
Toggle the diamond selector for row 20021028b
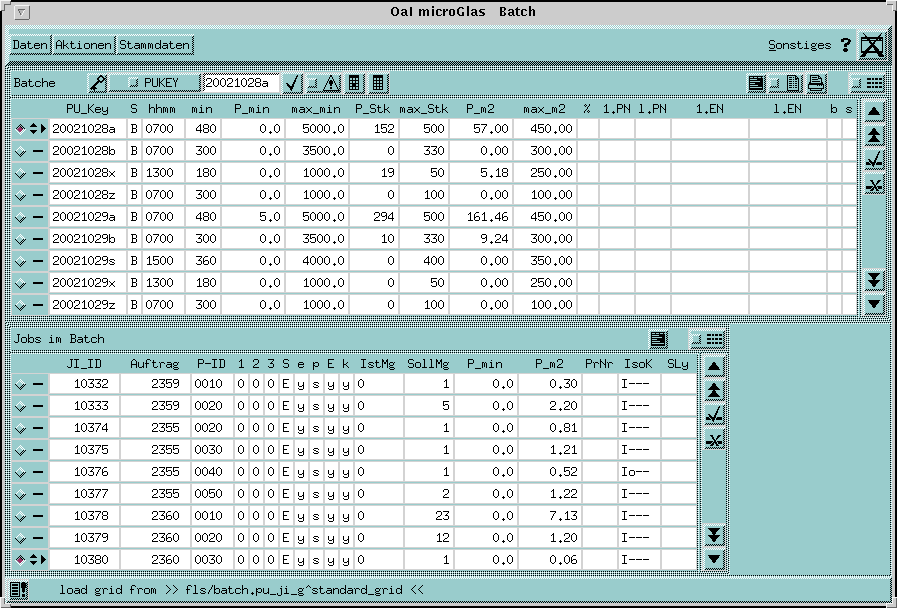click(x=20, y=150)
